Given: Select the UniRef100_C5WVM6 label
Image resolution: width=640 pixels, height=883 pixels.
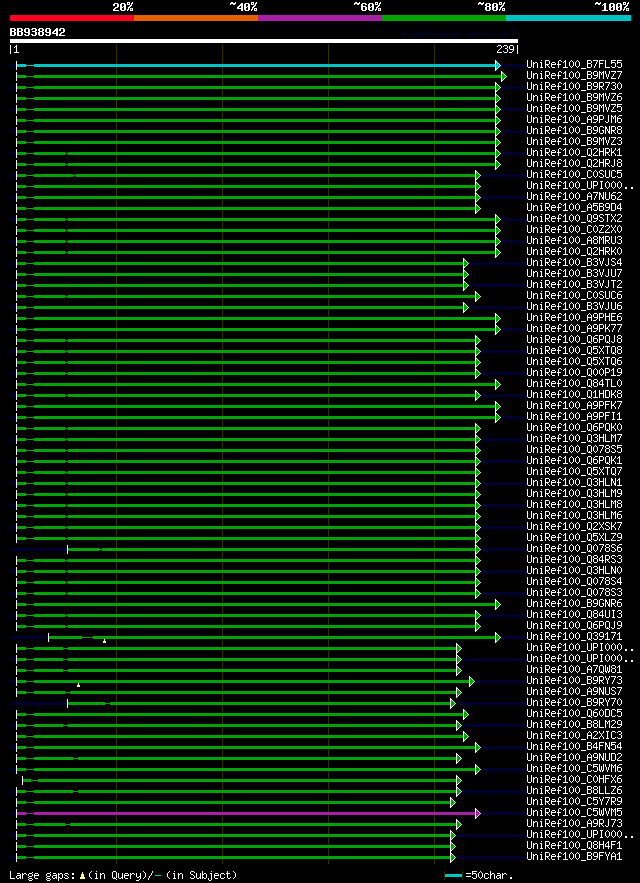Looking at the screenshot, I should tap(574, 768).
